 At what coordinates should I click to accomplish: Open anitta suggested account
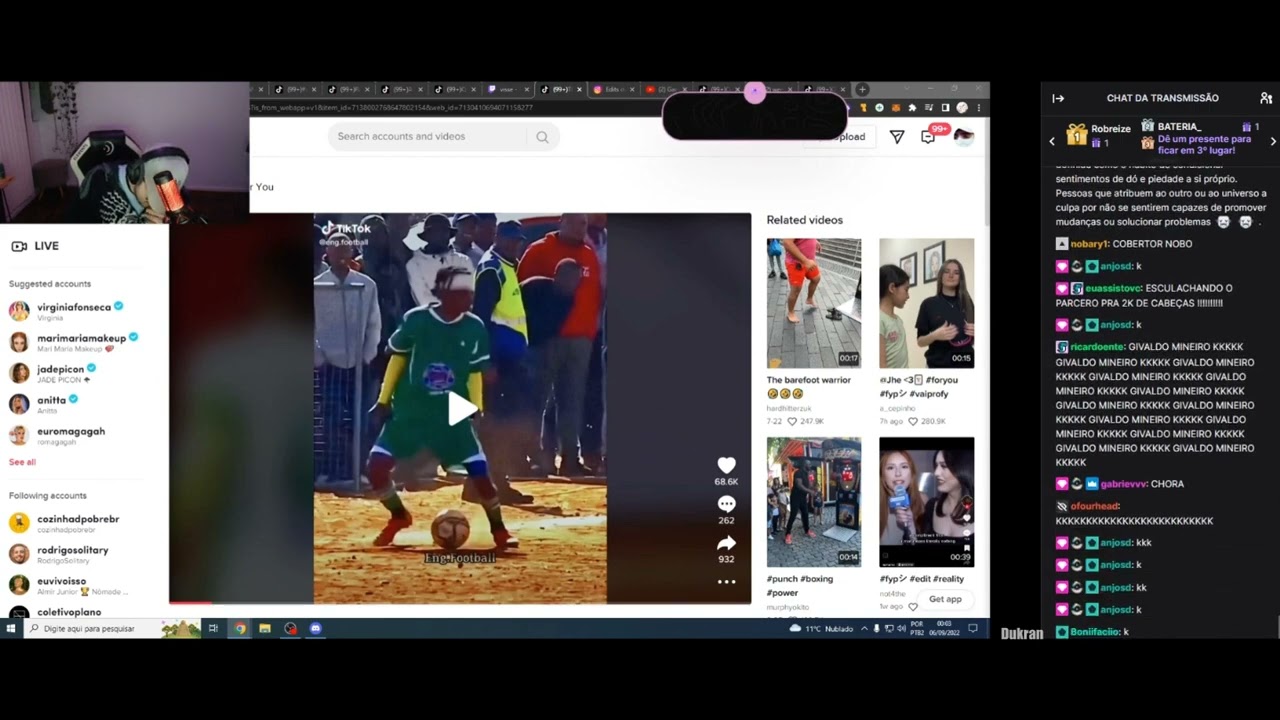pyautogui.click(x=44, y=404)
